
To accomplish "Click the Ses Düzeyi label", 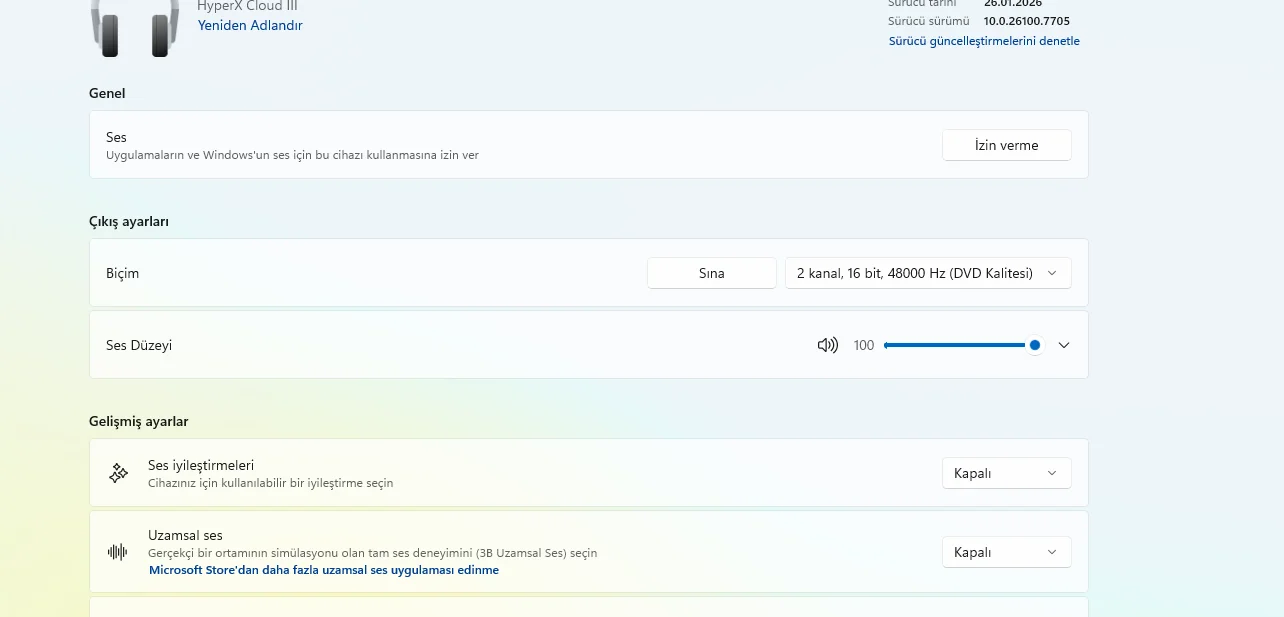I will (x=139, y=345).
